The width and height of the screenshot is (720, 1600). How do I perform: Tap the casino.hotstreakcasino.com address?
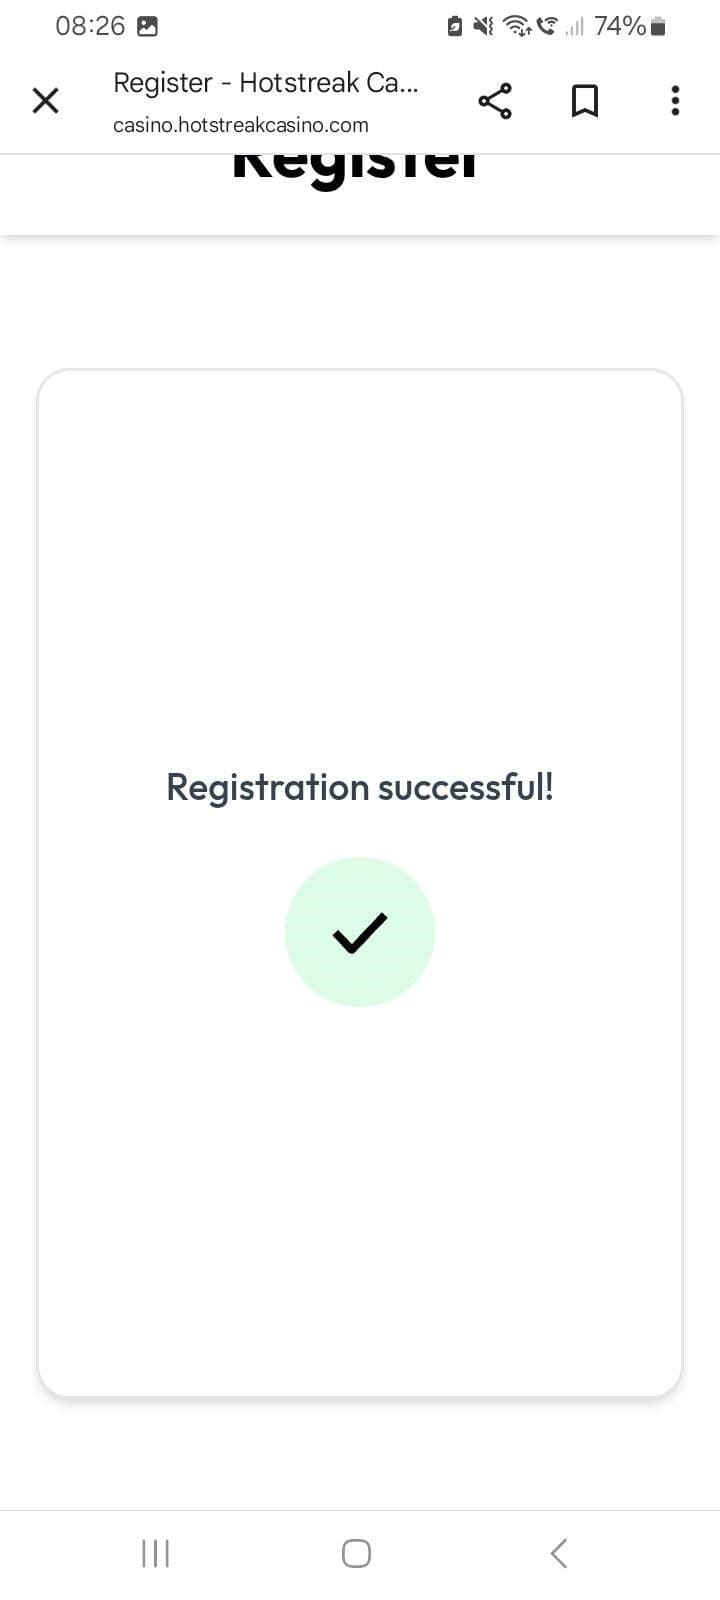point(241,124)
